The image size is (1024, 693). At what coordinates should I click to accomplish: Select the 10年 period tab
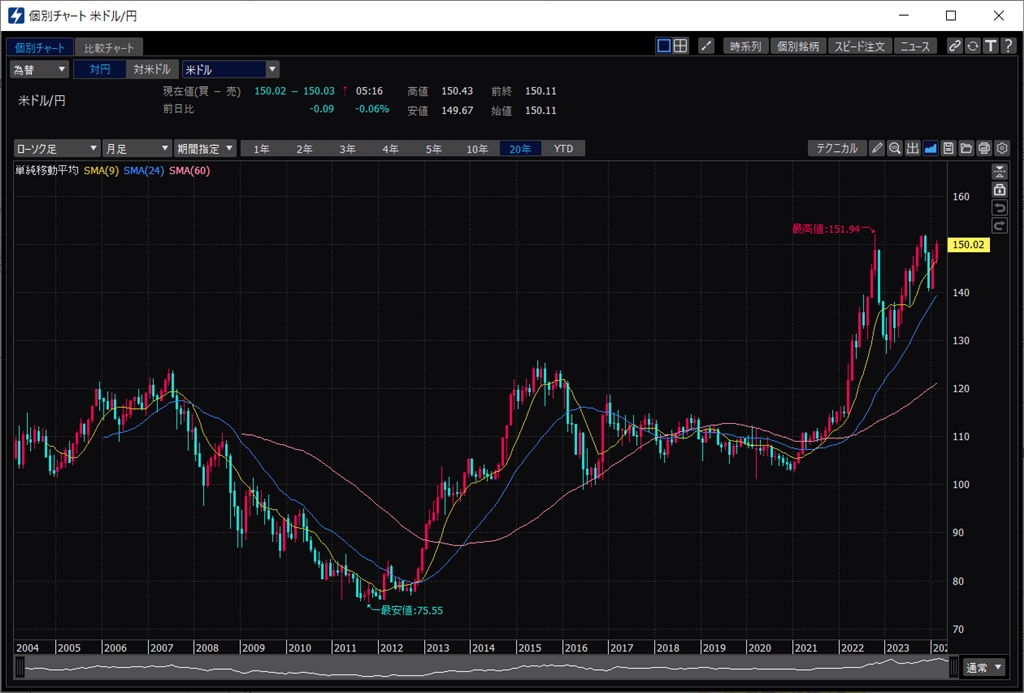pyautogui.click(x=478, y=149)
